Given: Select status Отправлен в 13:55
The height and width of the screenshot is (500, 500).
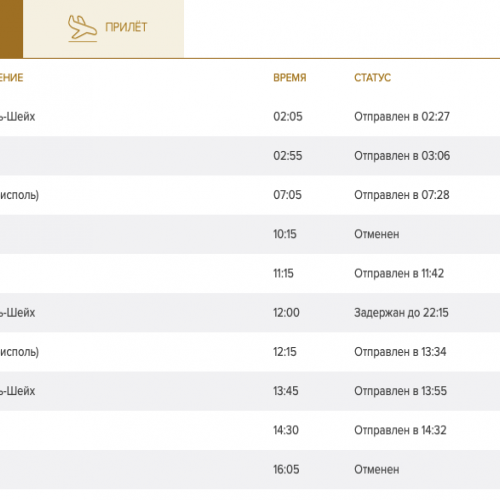Looking at the screenshot, I should (400, 391).
